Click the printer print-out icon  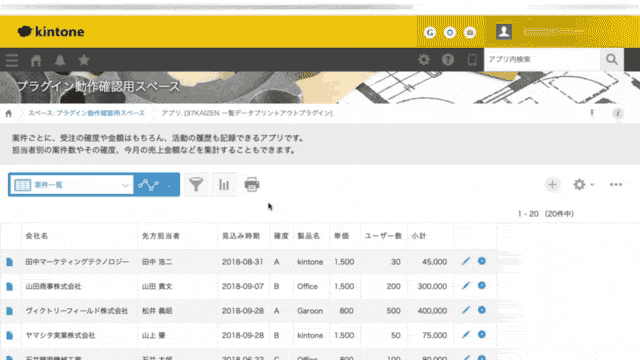point(252,185)
